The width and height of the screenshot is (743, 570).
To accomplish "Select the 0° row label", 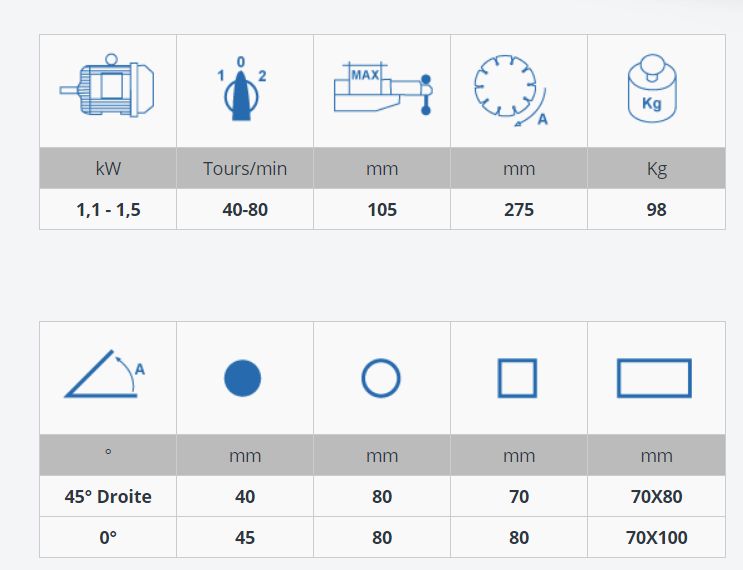I will 108,537.
